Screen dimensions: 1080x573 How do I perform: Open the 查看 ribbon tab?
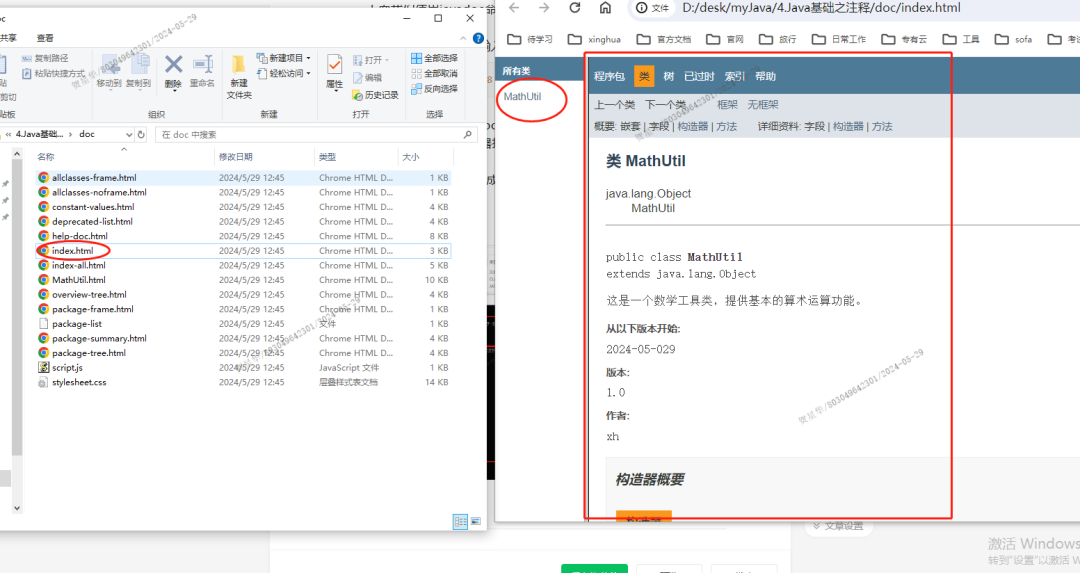coord(45,38)
